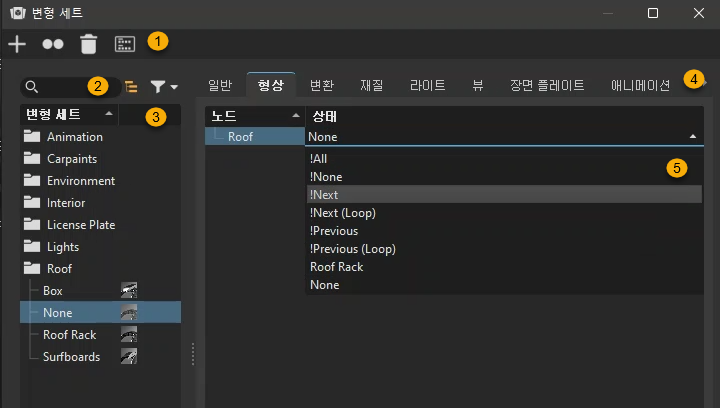Select the Box variant set
Viewport: 720px width, 408px height.
53,291
